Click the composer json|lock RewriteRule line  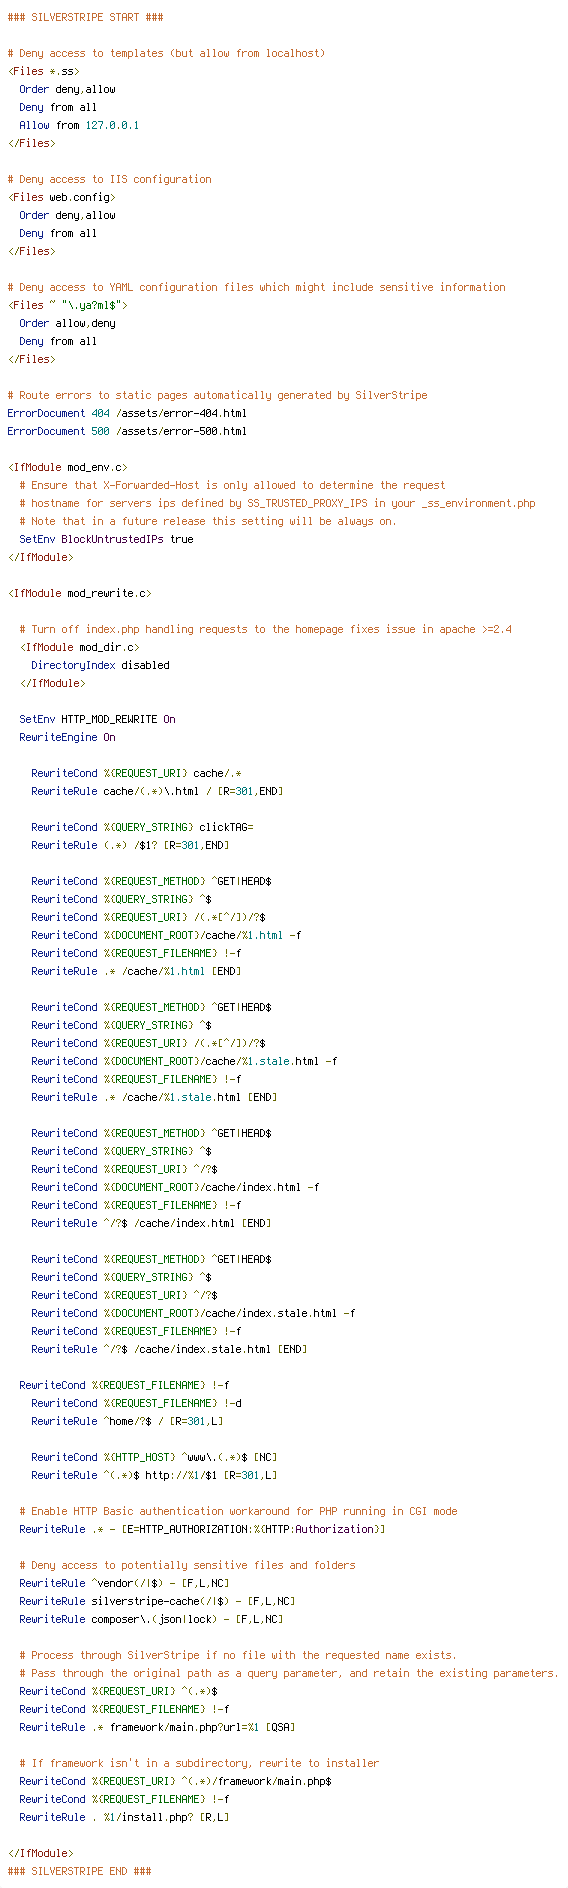tap(151, 1619)
